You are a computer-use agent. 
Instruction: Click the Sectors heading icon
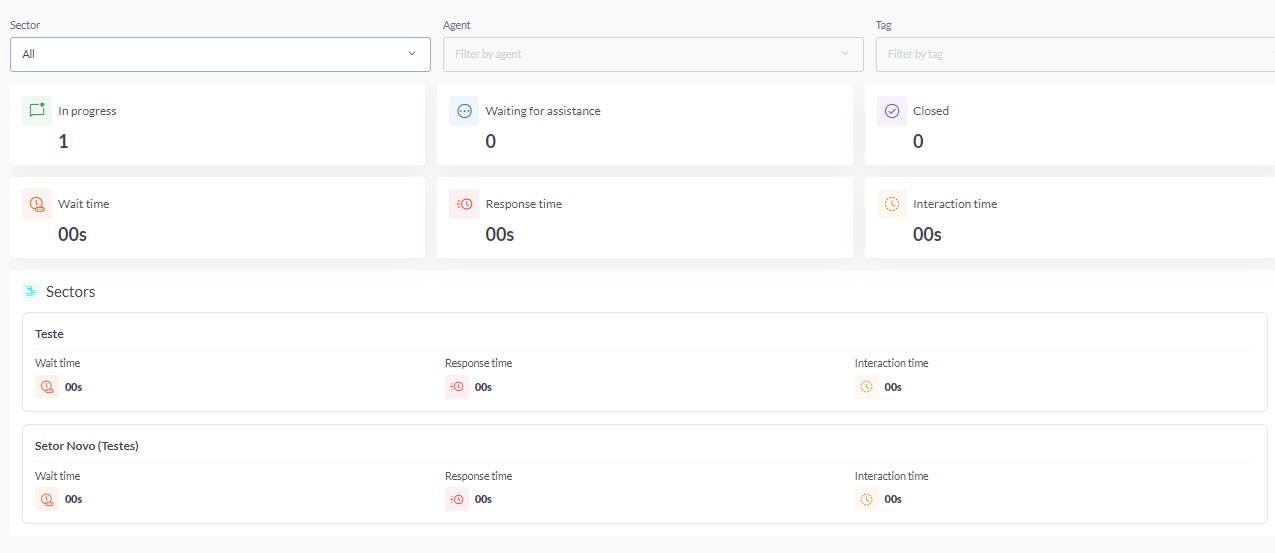tap(31, 291)
